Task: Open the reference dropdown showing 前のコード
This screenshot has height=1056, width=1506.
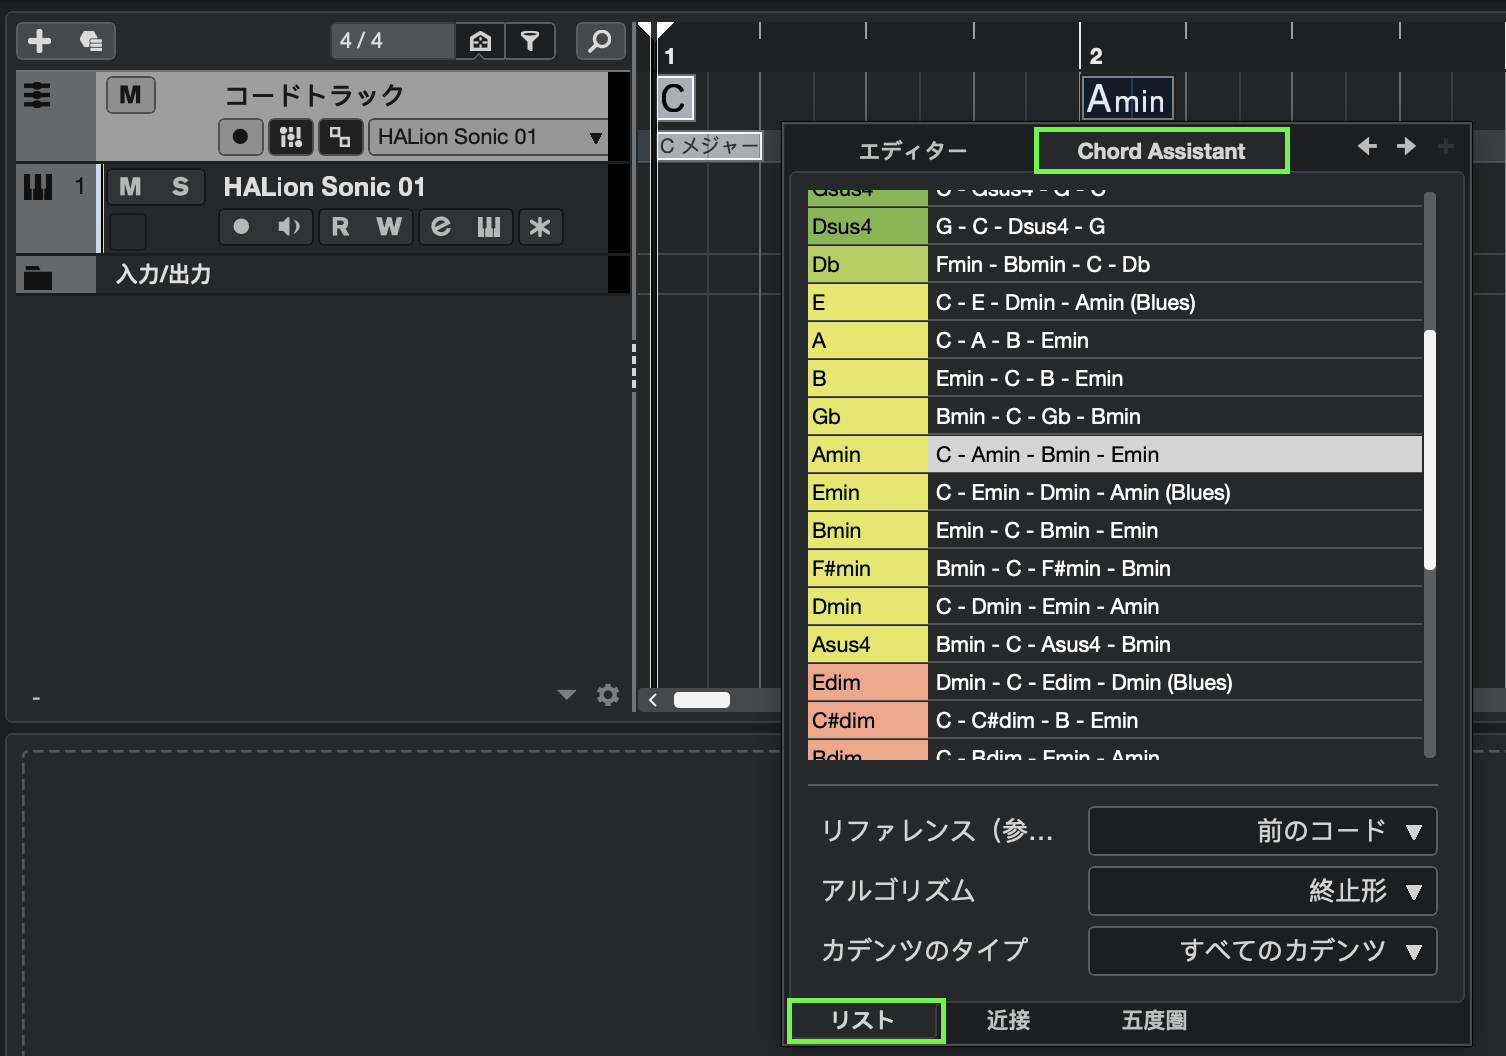Action: click(x=1262, y=831)
